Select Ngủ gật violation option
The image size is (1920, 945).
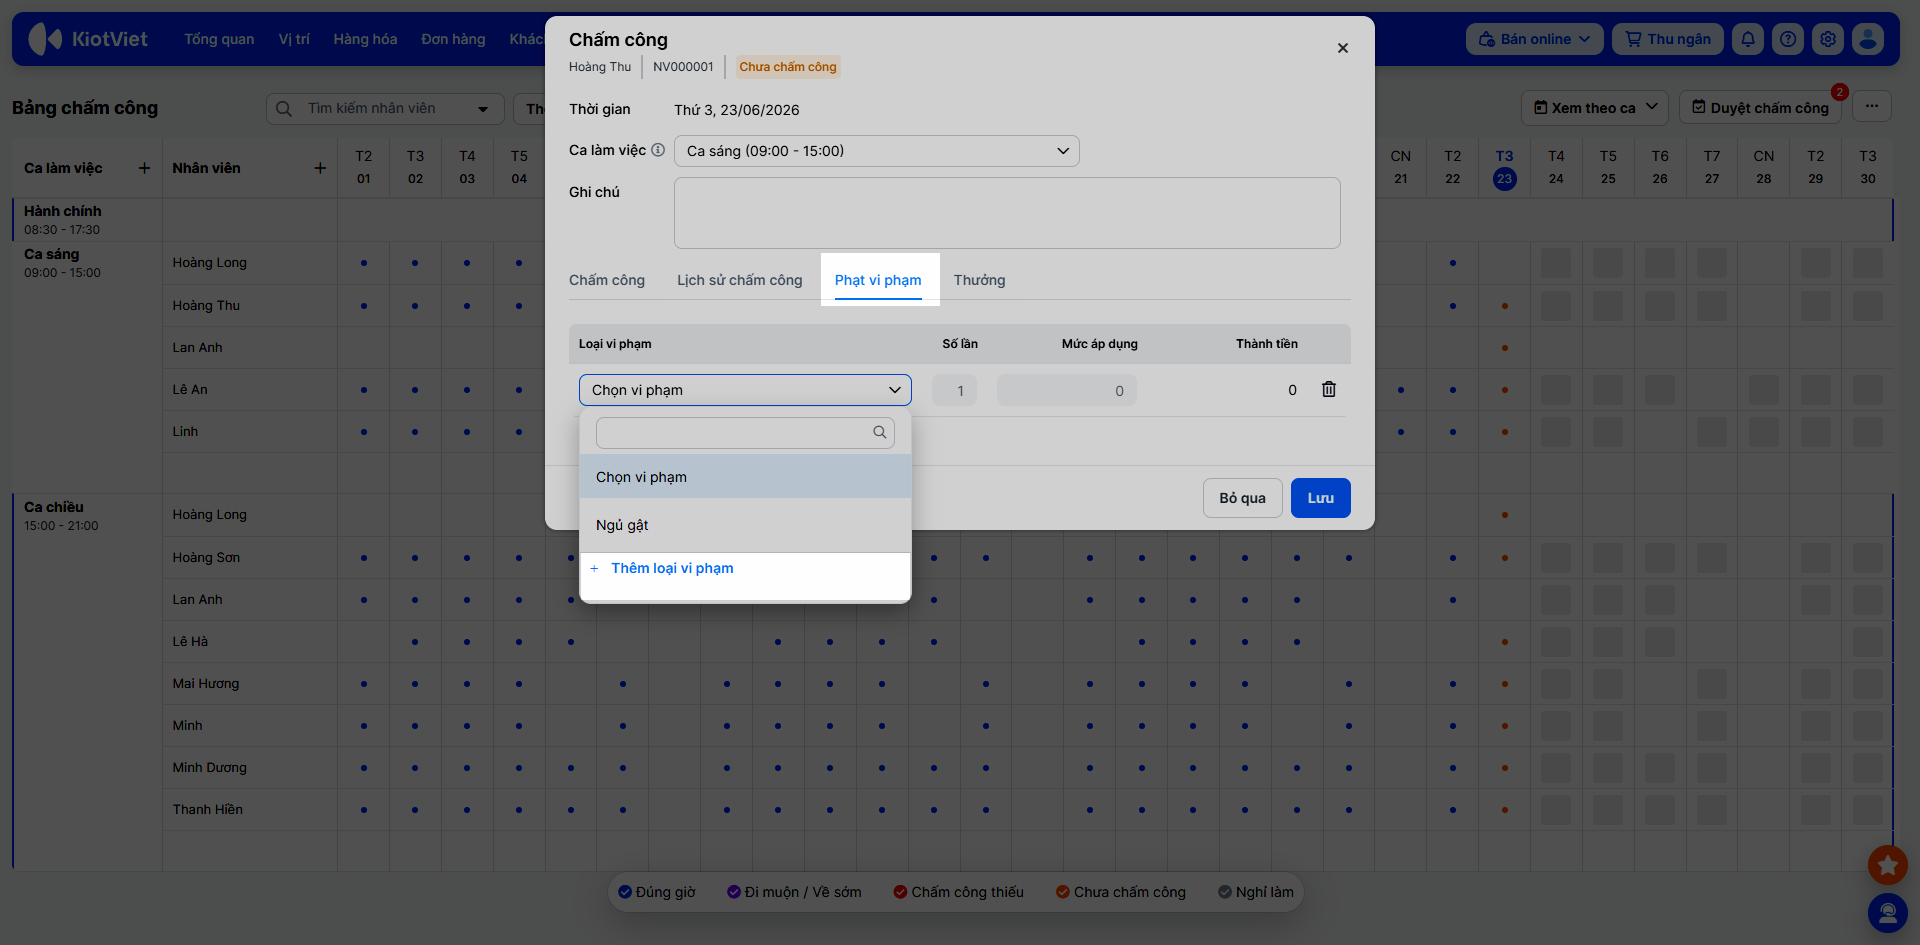(745, 525)
